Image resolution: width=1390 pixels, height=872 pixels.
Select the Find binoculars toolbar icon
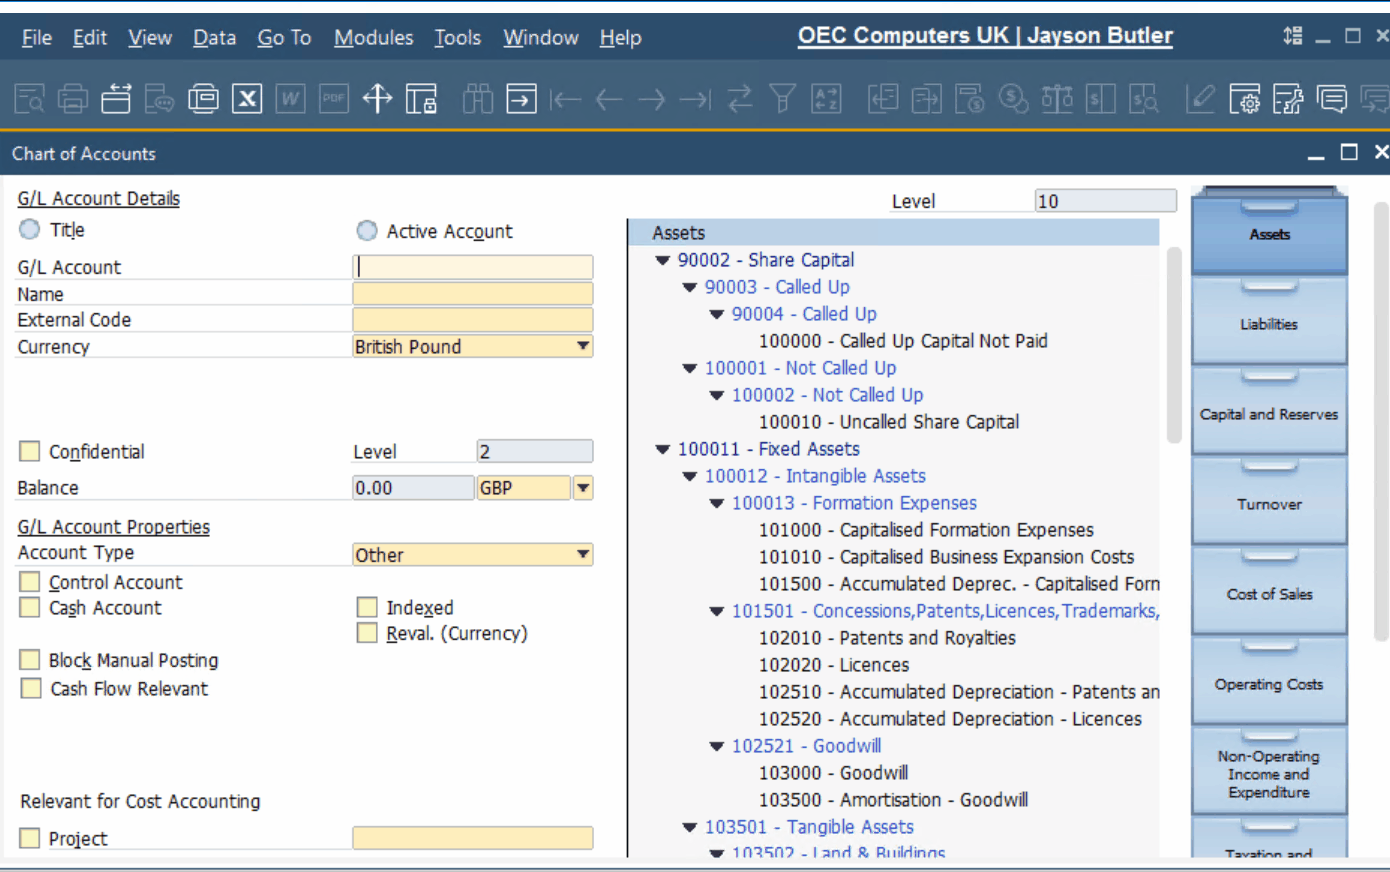pos(478,98)
